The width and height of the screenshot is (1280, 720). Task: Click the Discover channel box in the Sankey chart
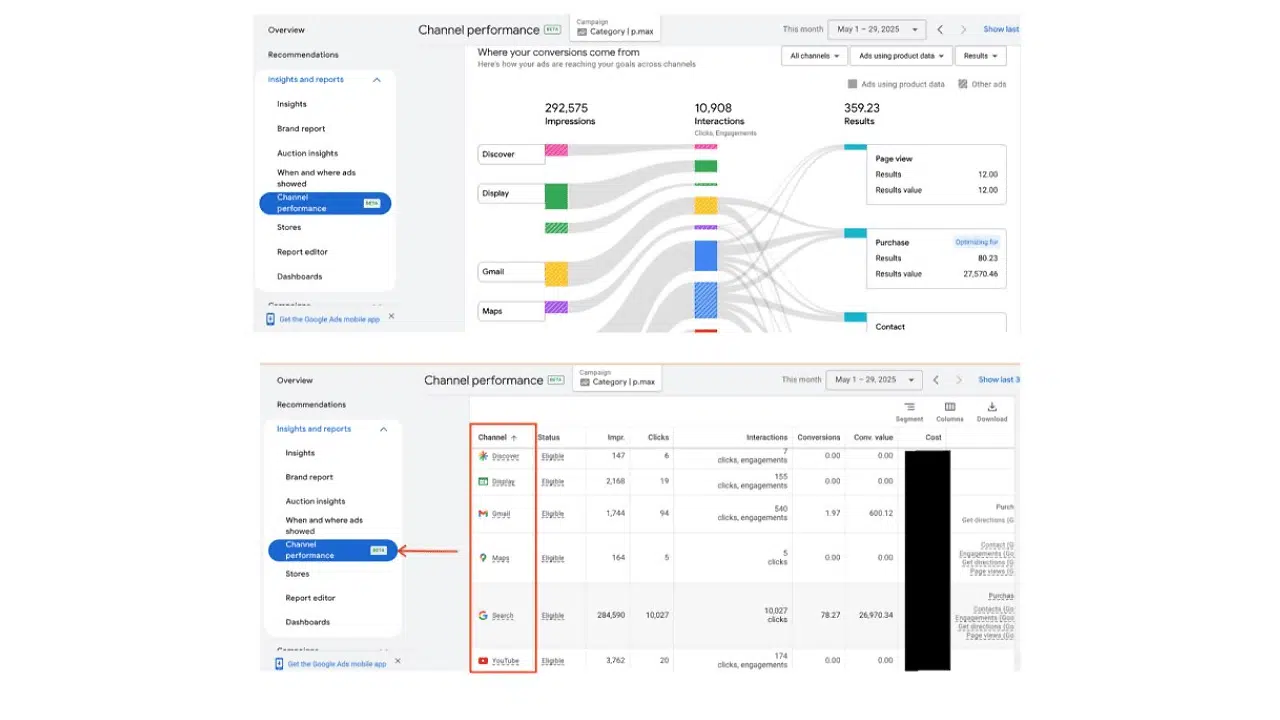[x=511, y=154]
